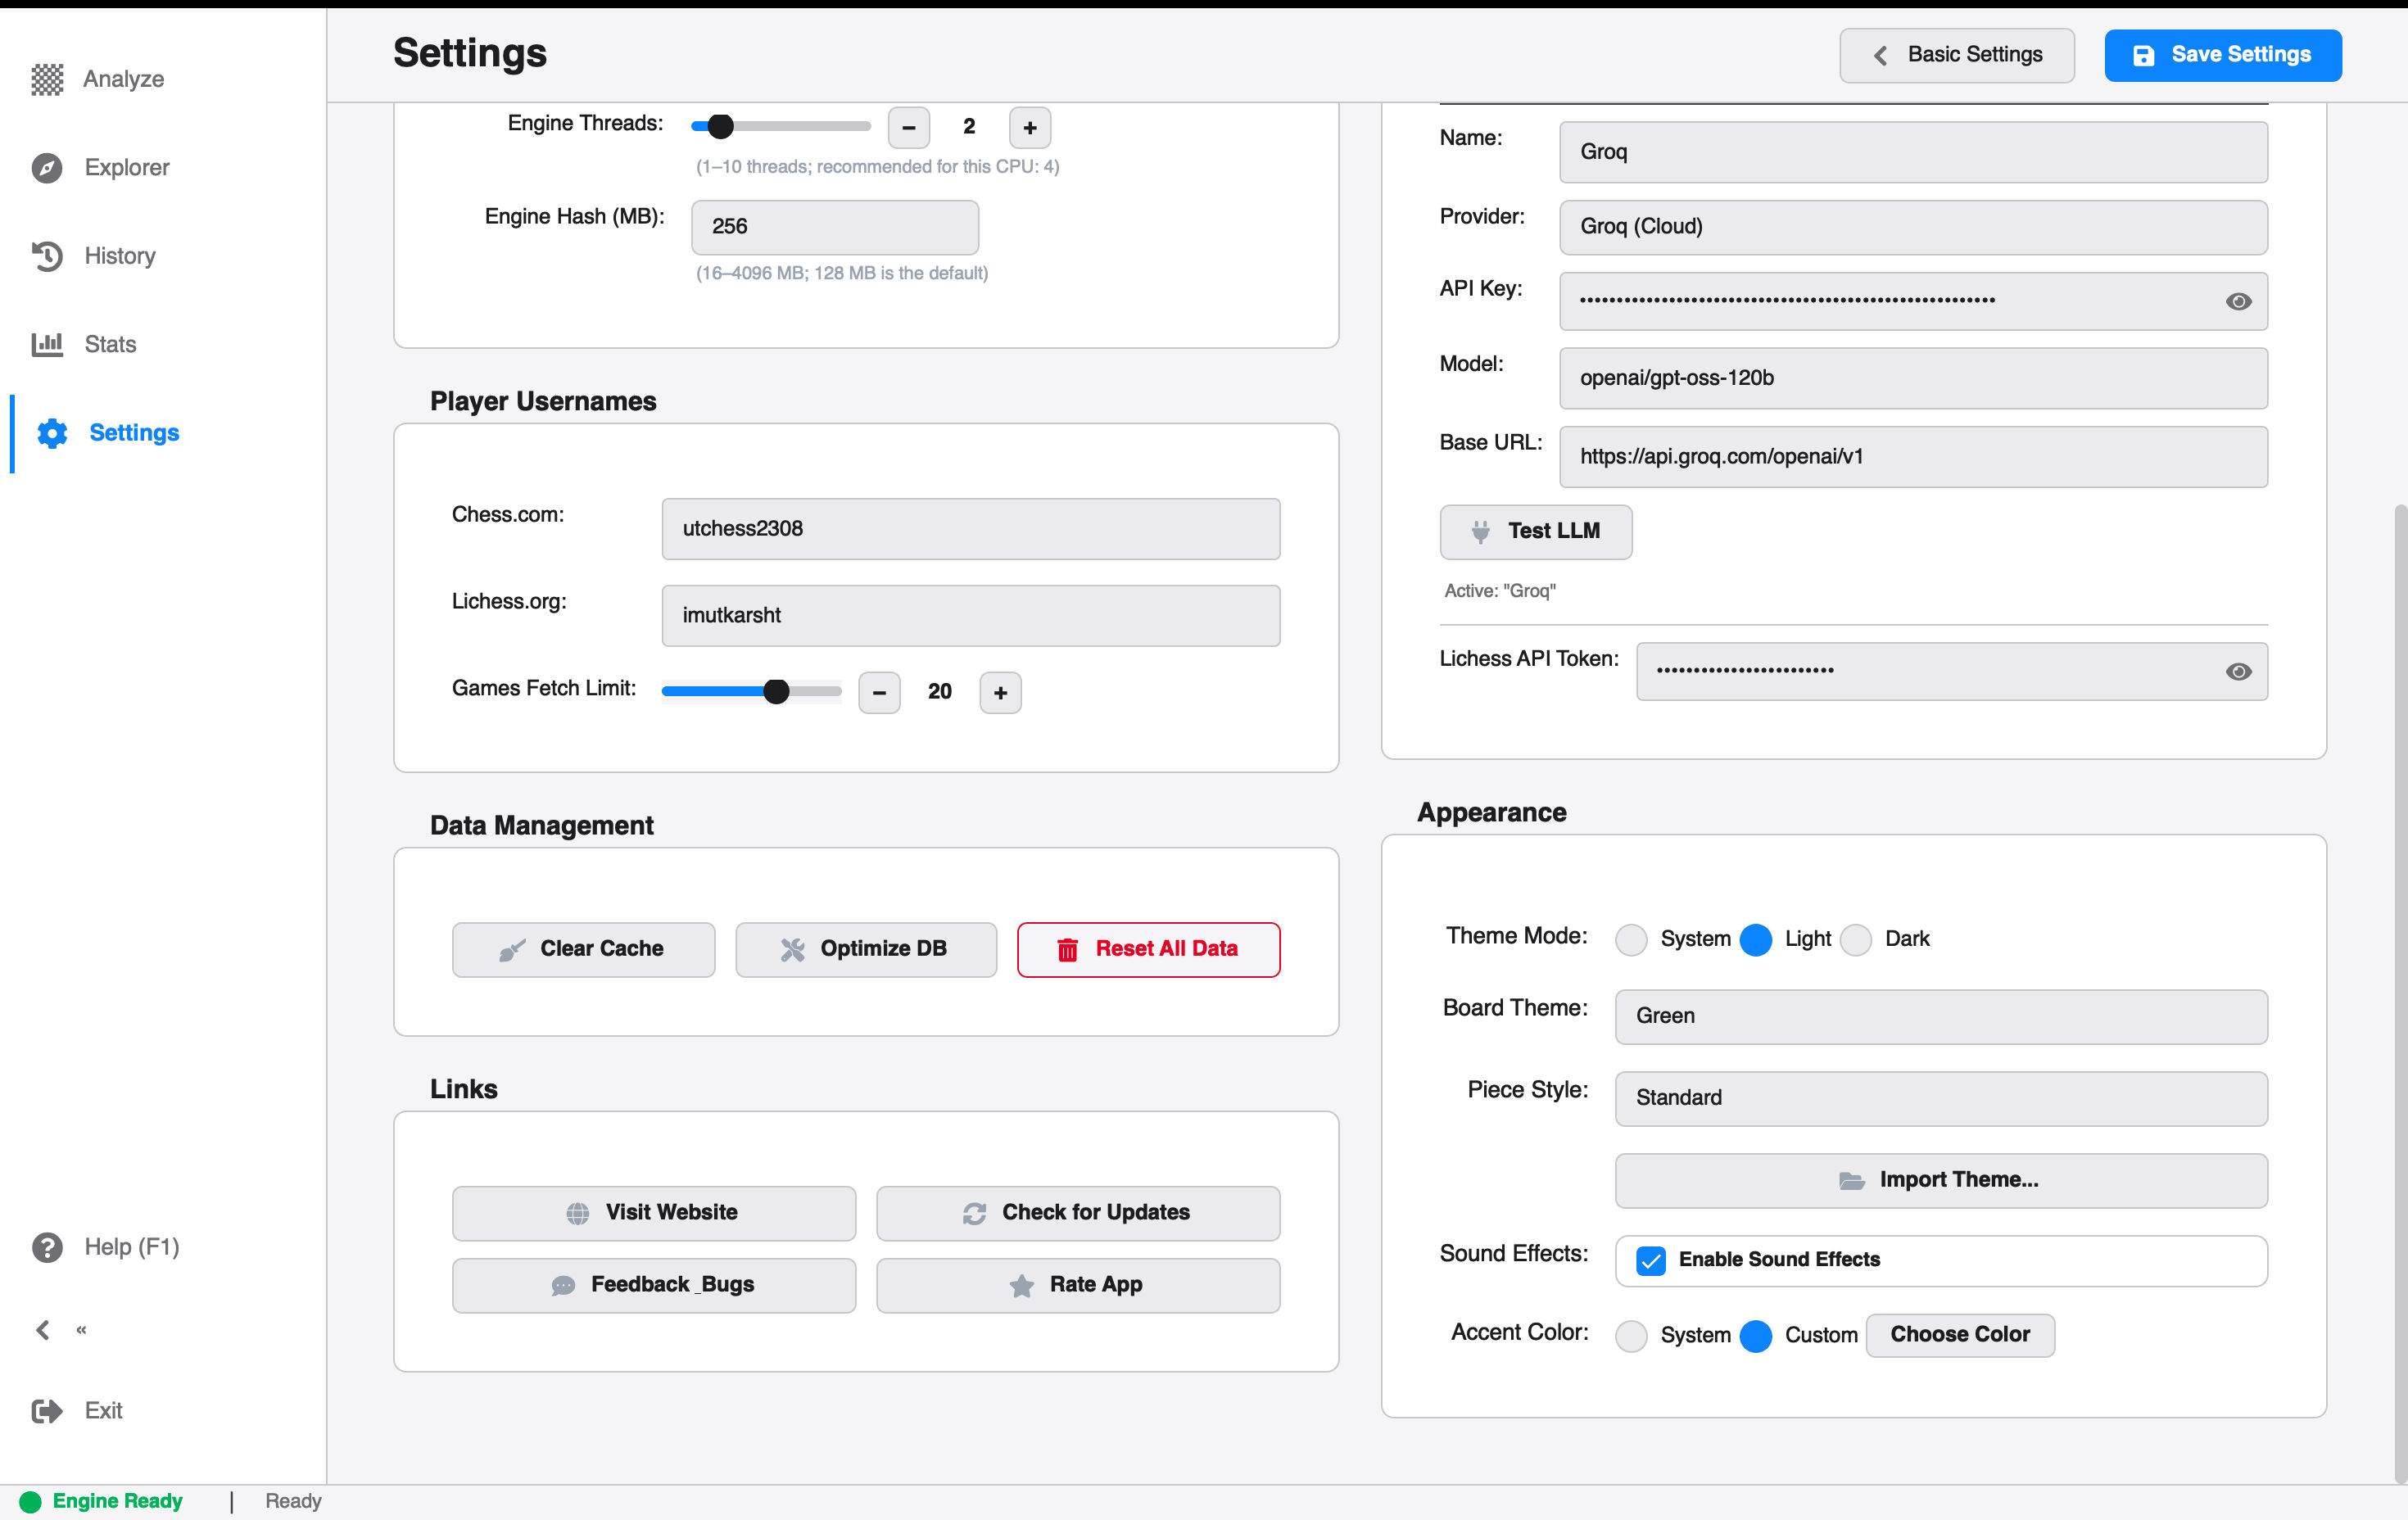2408x1520 pixels.
Task: Click Reset All Data
Action: [1148, 949]
